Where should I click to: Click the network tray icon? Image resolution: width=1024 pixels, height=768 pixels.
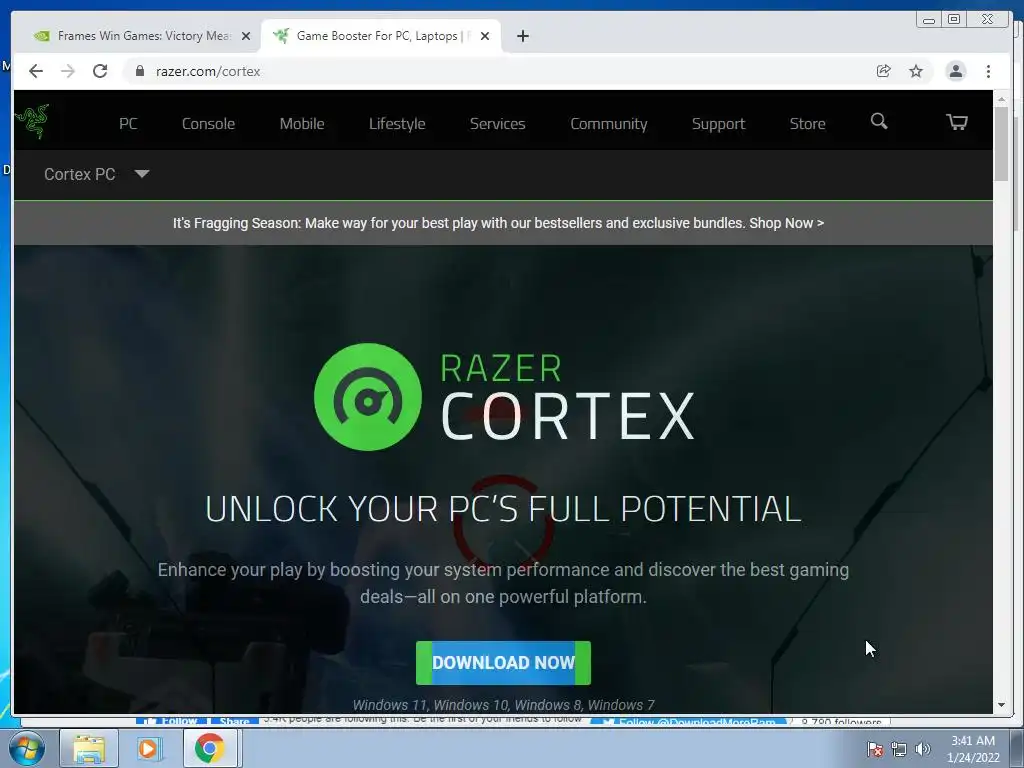pos(899,749)
